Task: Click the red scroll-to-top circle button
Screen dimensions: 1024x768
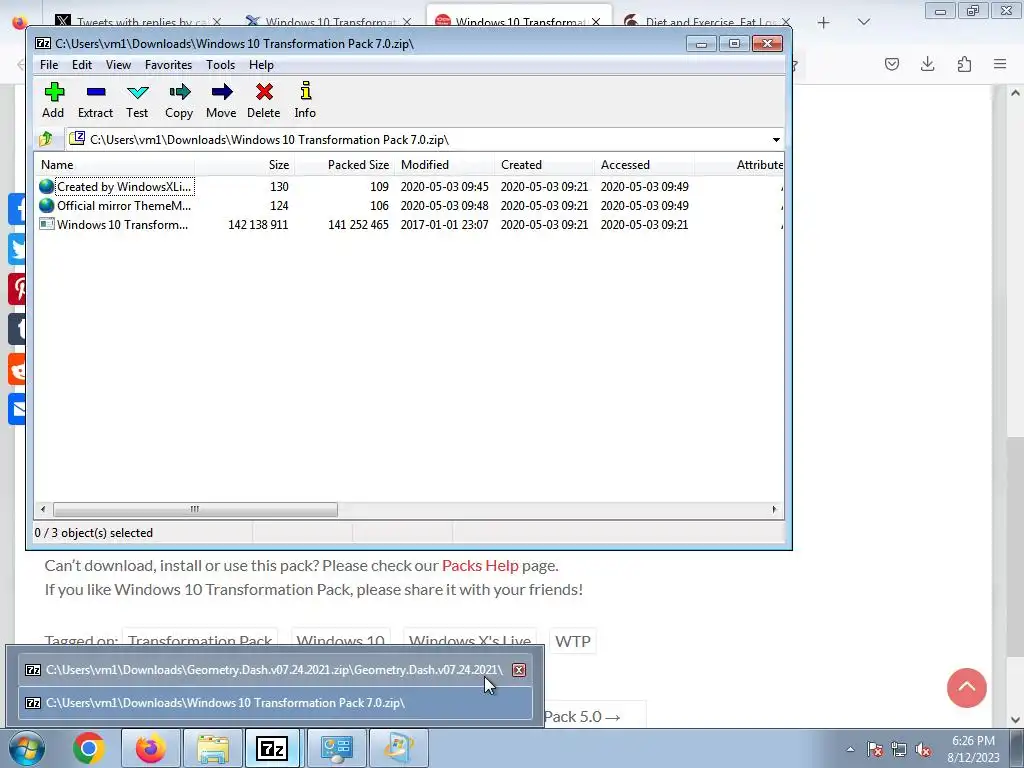Action: (x=967, y=688)
